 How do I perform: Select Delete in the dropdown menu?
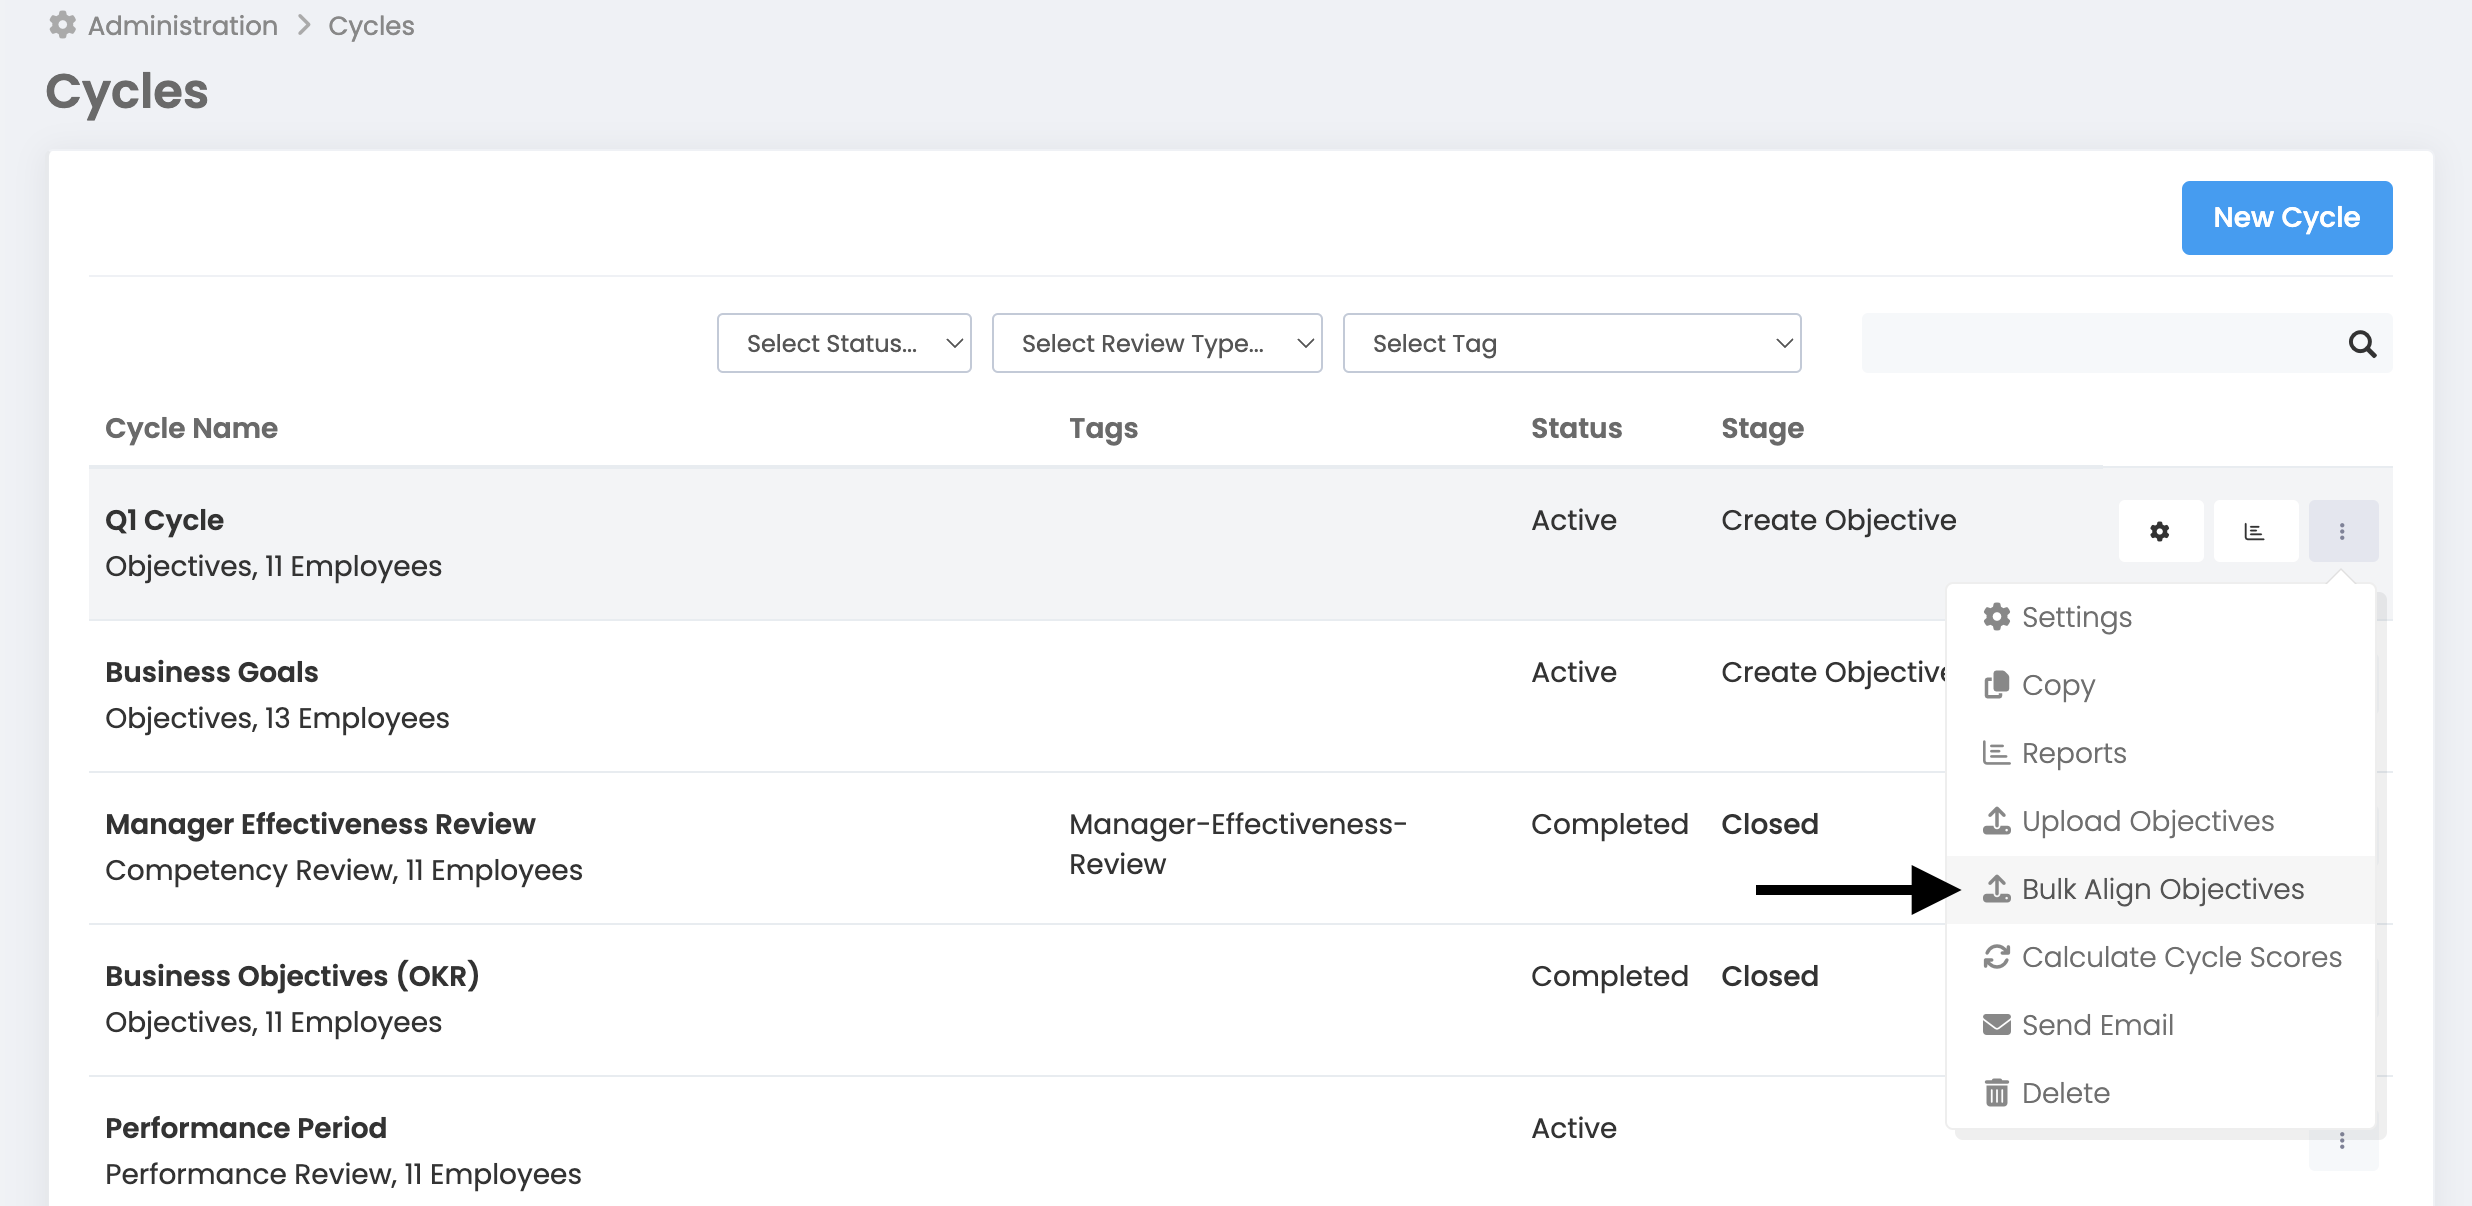(x=2065, y=1093)
